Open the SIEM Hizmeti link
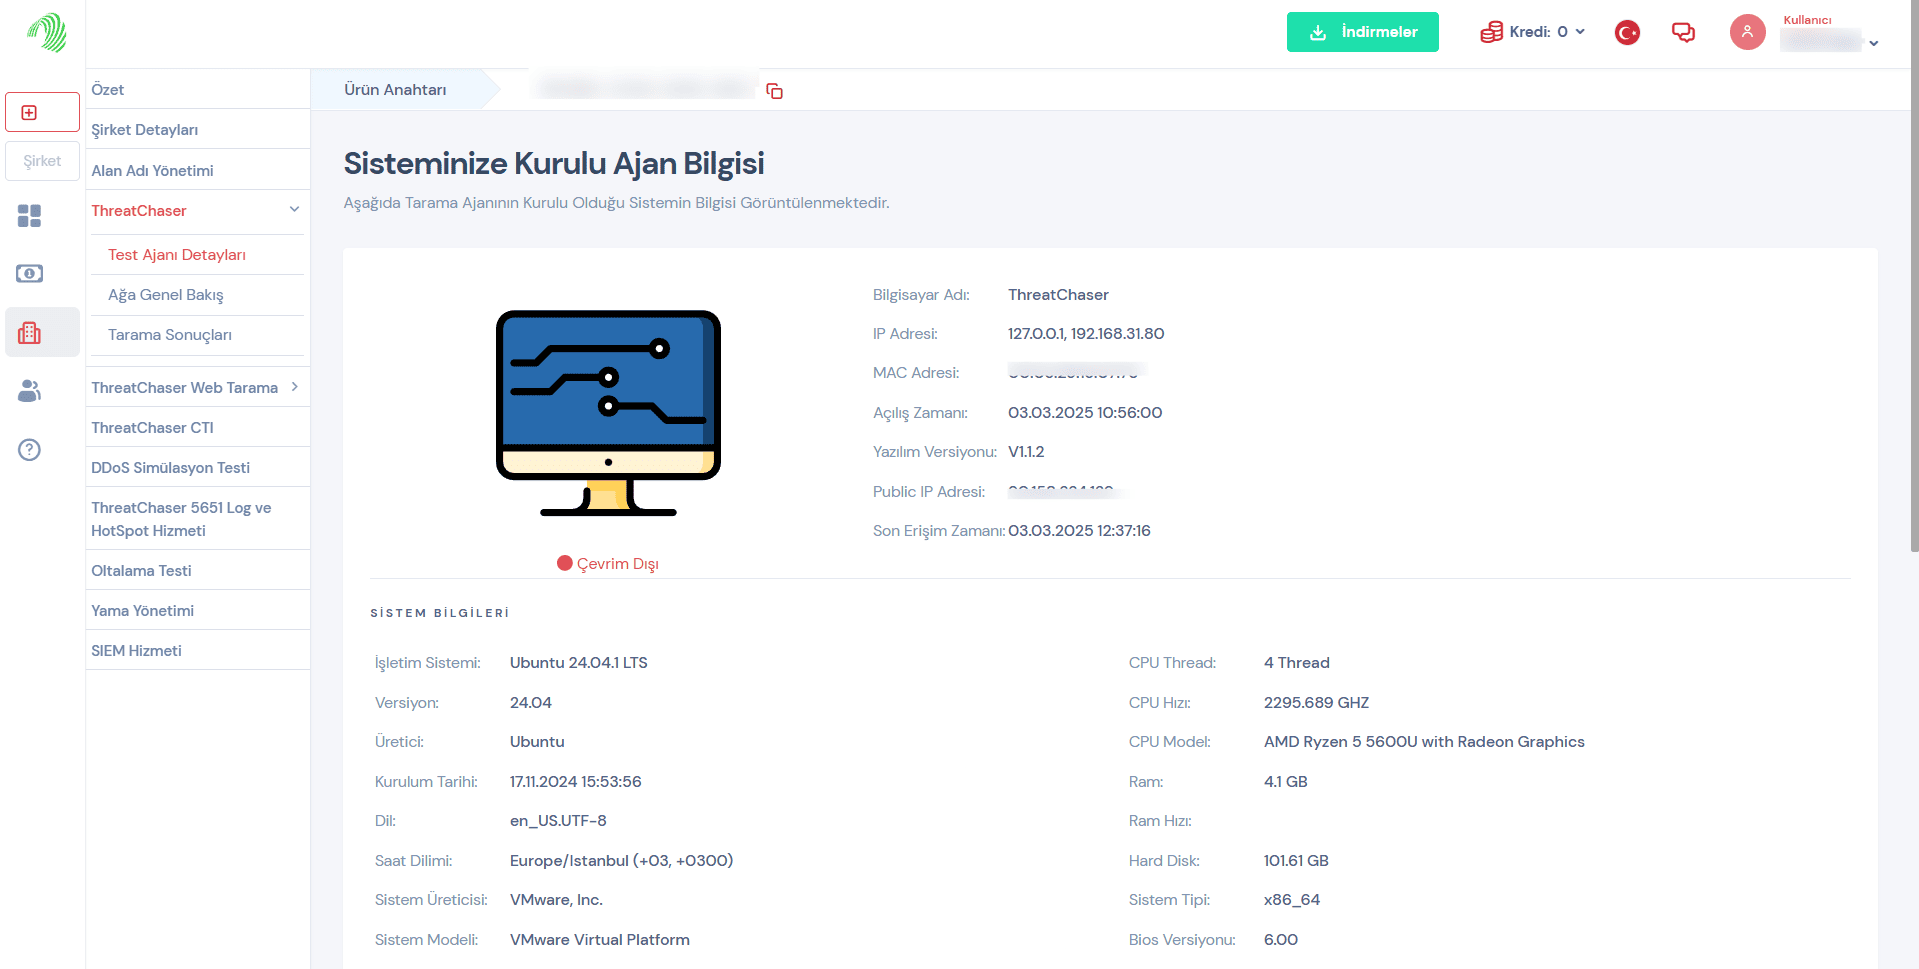This screenshot has height=969, width=1919. point(137,651)
